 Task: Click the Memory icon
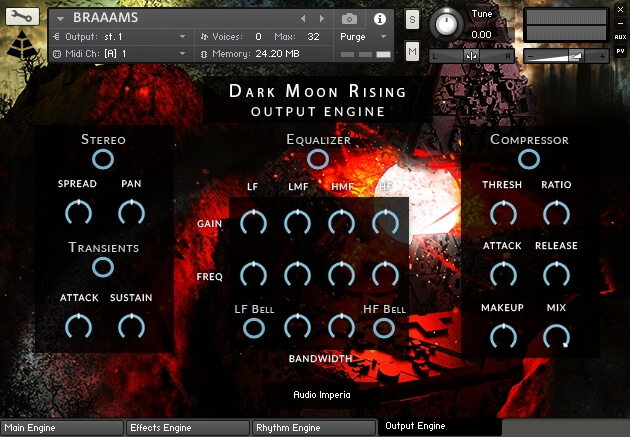click(204, 54)
